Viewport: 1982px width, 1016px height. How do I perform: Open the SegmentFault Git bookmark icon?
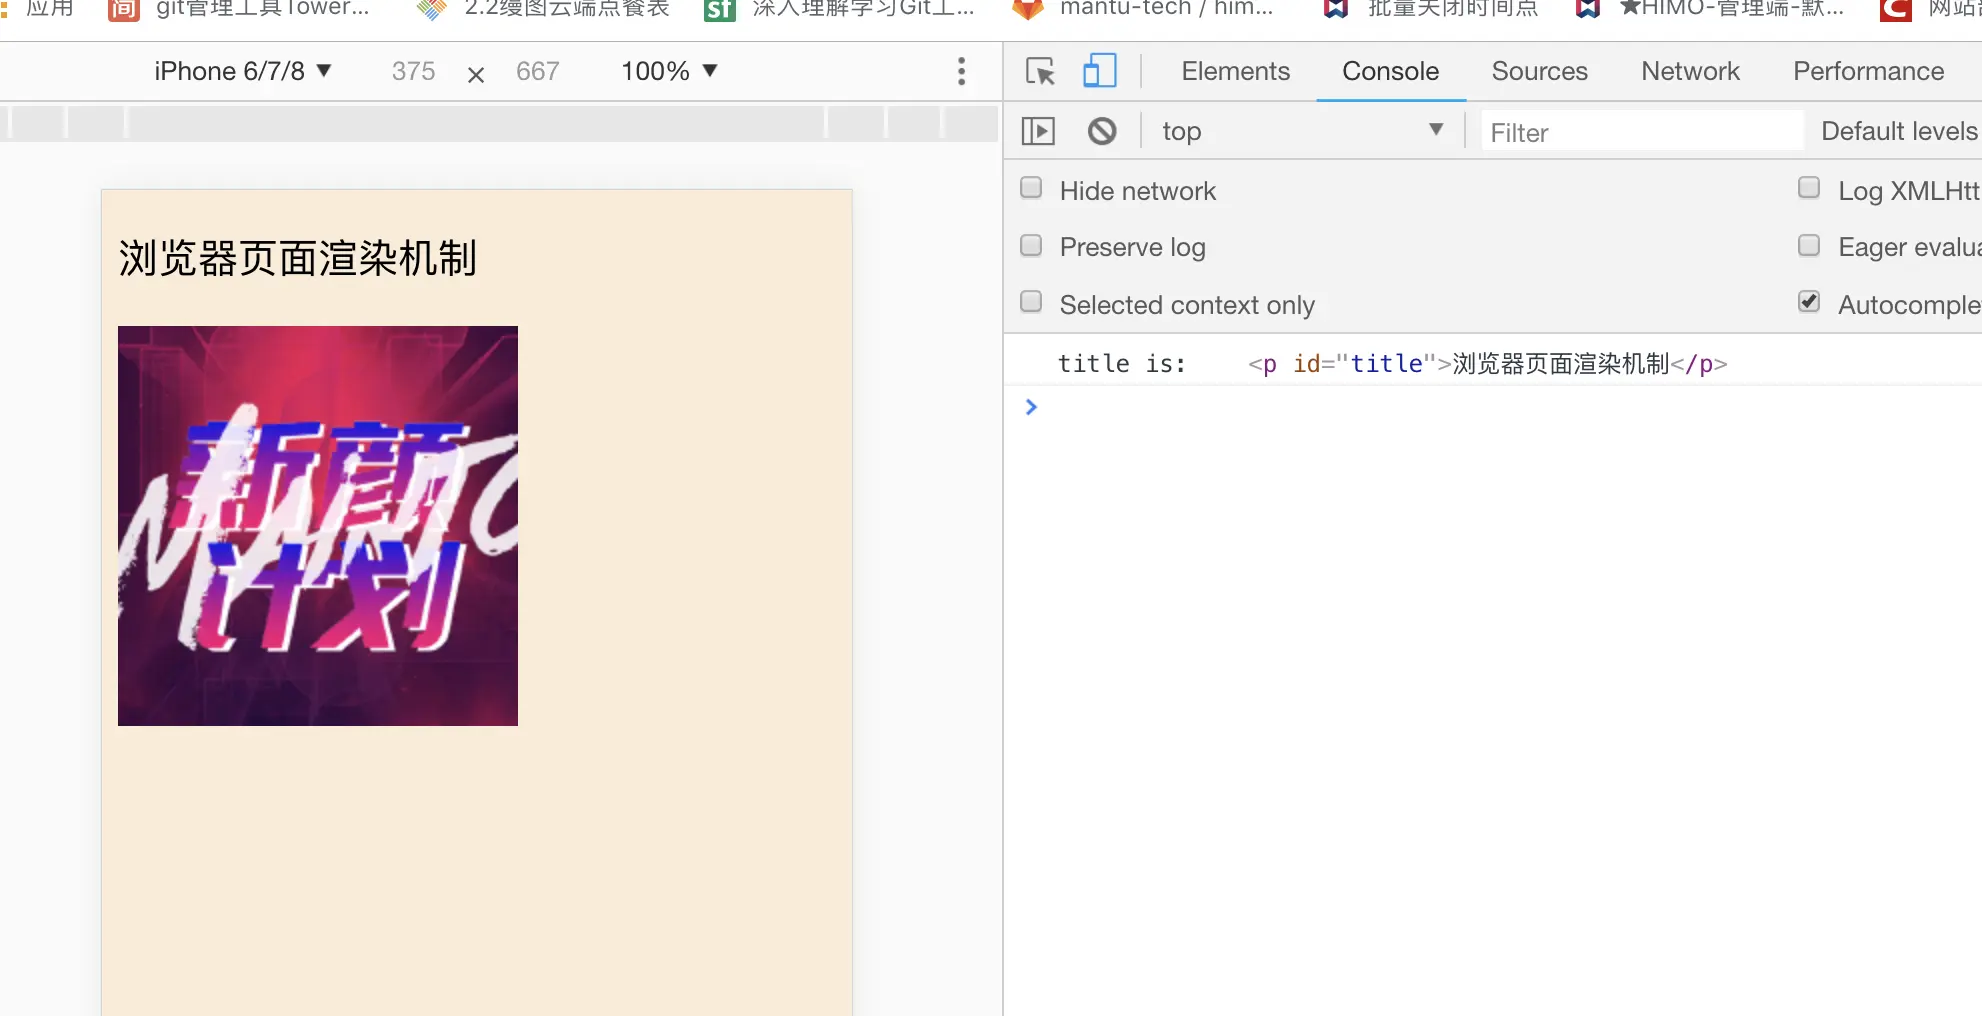tap(719, 9)
